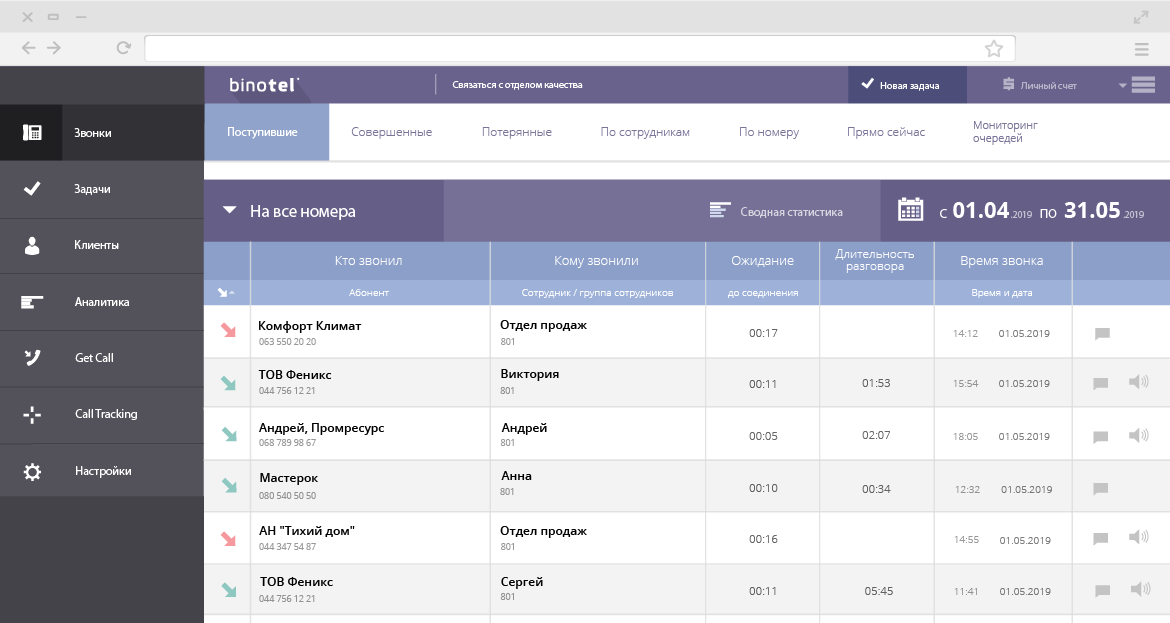Screen dimensions: 1170x623
Task: Play the recording of the 15:54 ТОВ Феникс call
Action: pos(1138,382)
